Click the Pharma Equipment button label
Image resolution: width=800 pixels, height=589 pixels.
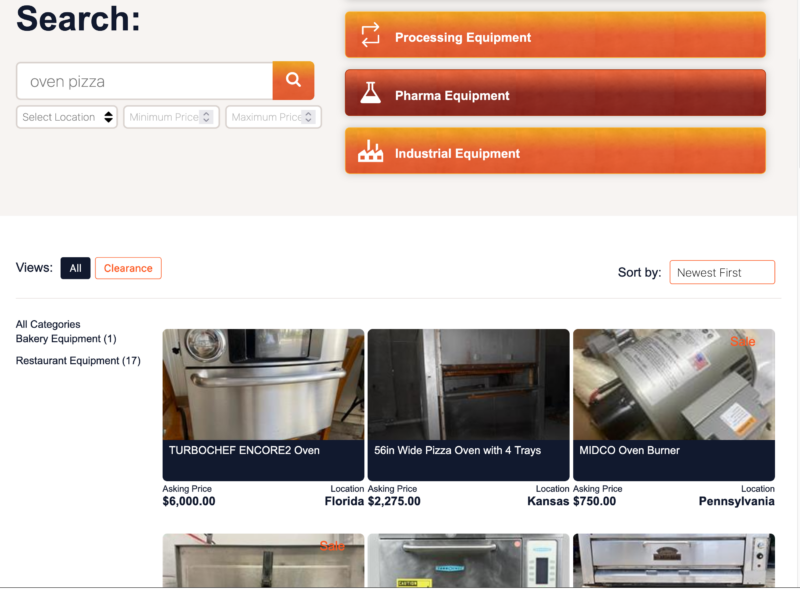[x=452, y=95]
